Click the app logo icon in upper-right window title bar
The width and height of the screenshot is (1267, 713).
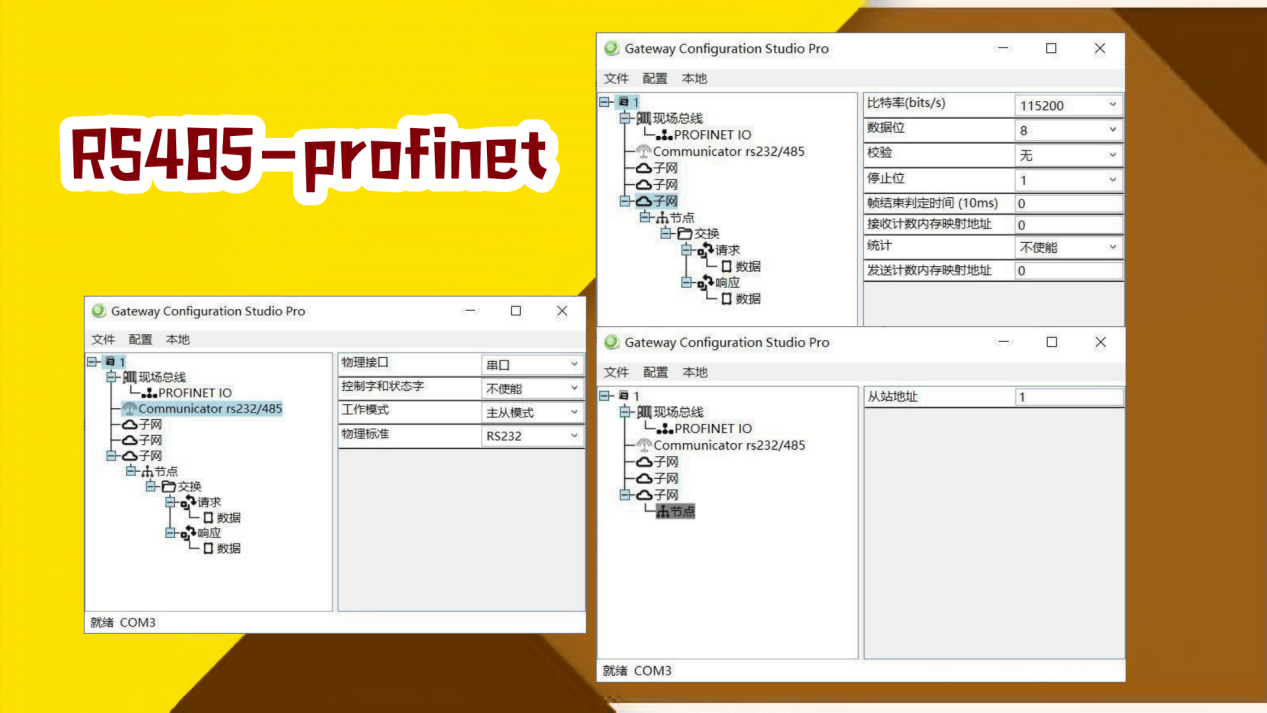tap(612, 48)
